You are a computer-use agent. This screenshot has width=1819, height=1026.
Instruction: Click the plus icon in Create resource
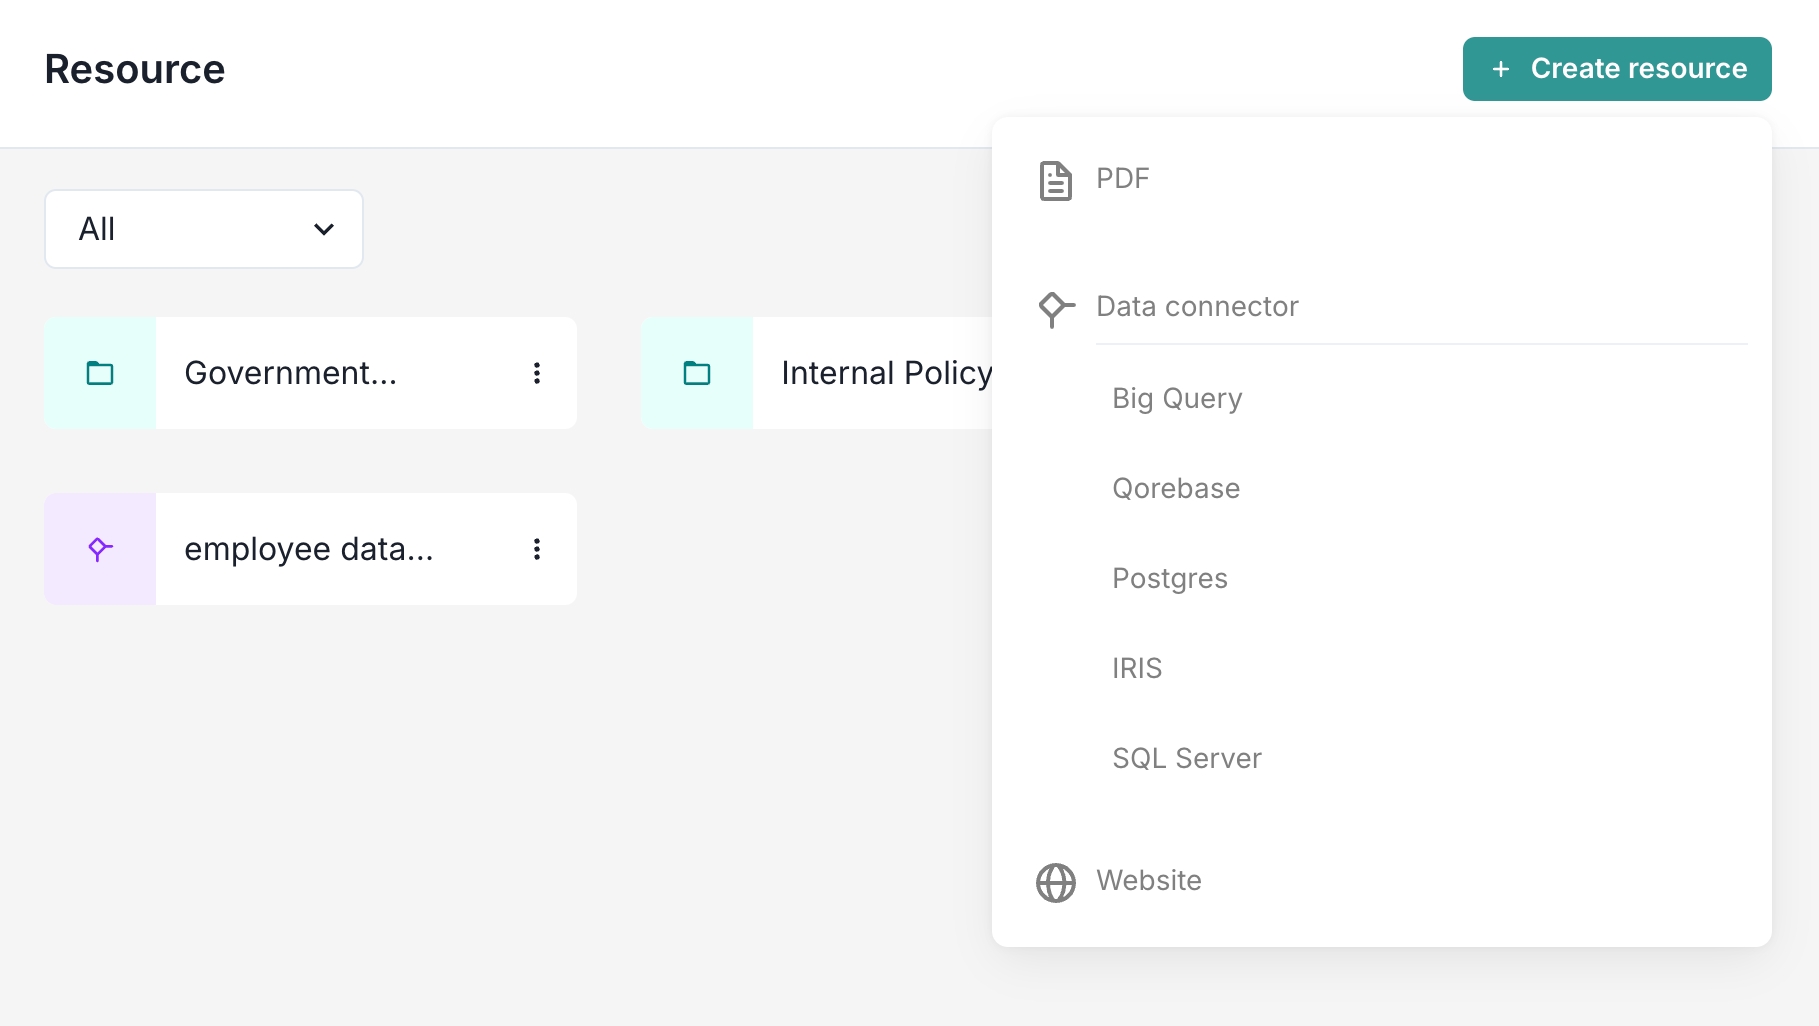(1500, 69)
